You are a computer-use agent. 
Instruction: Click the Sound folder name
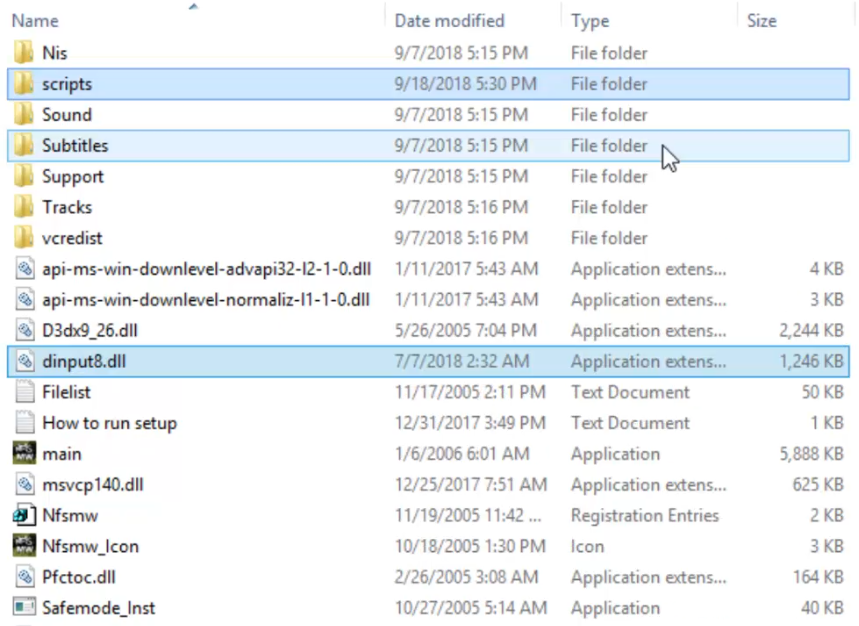point(67,115)
